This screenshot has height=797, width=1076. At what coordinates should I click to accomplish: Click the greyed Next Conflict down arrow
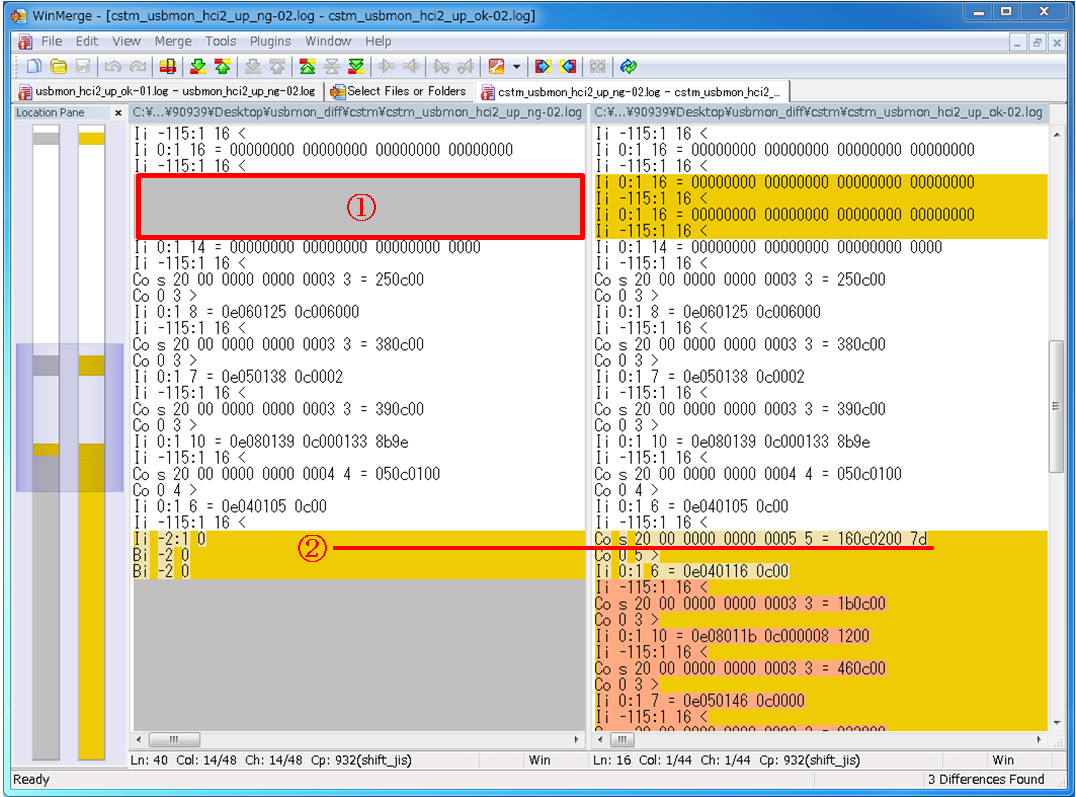click(253, 67)
